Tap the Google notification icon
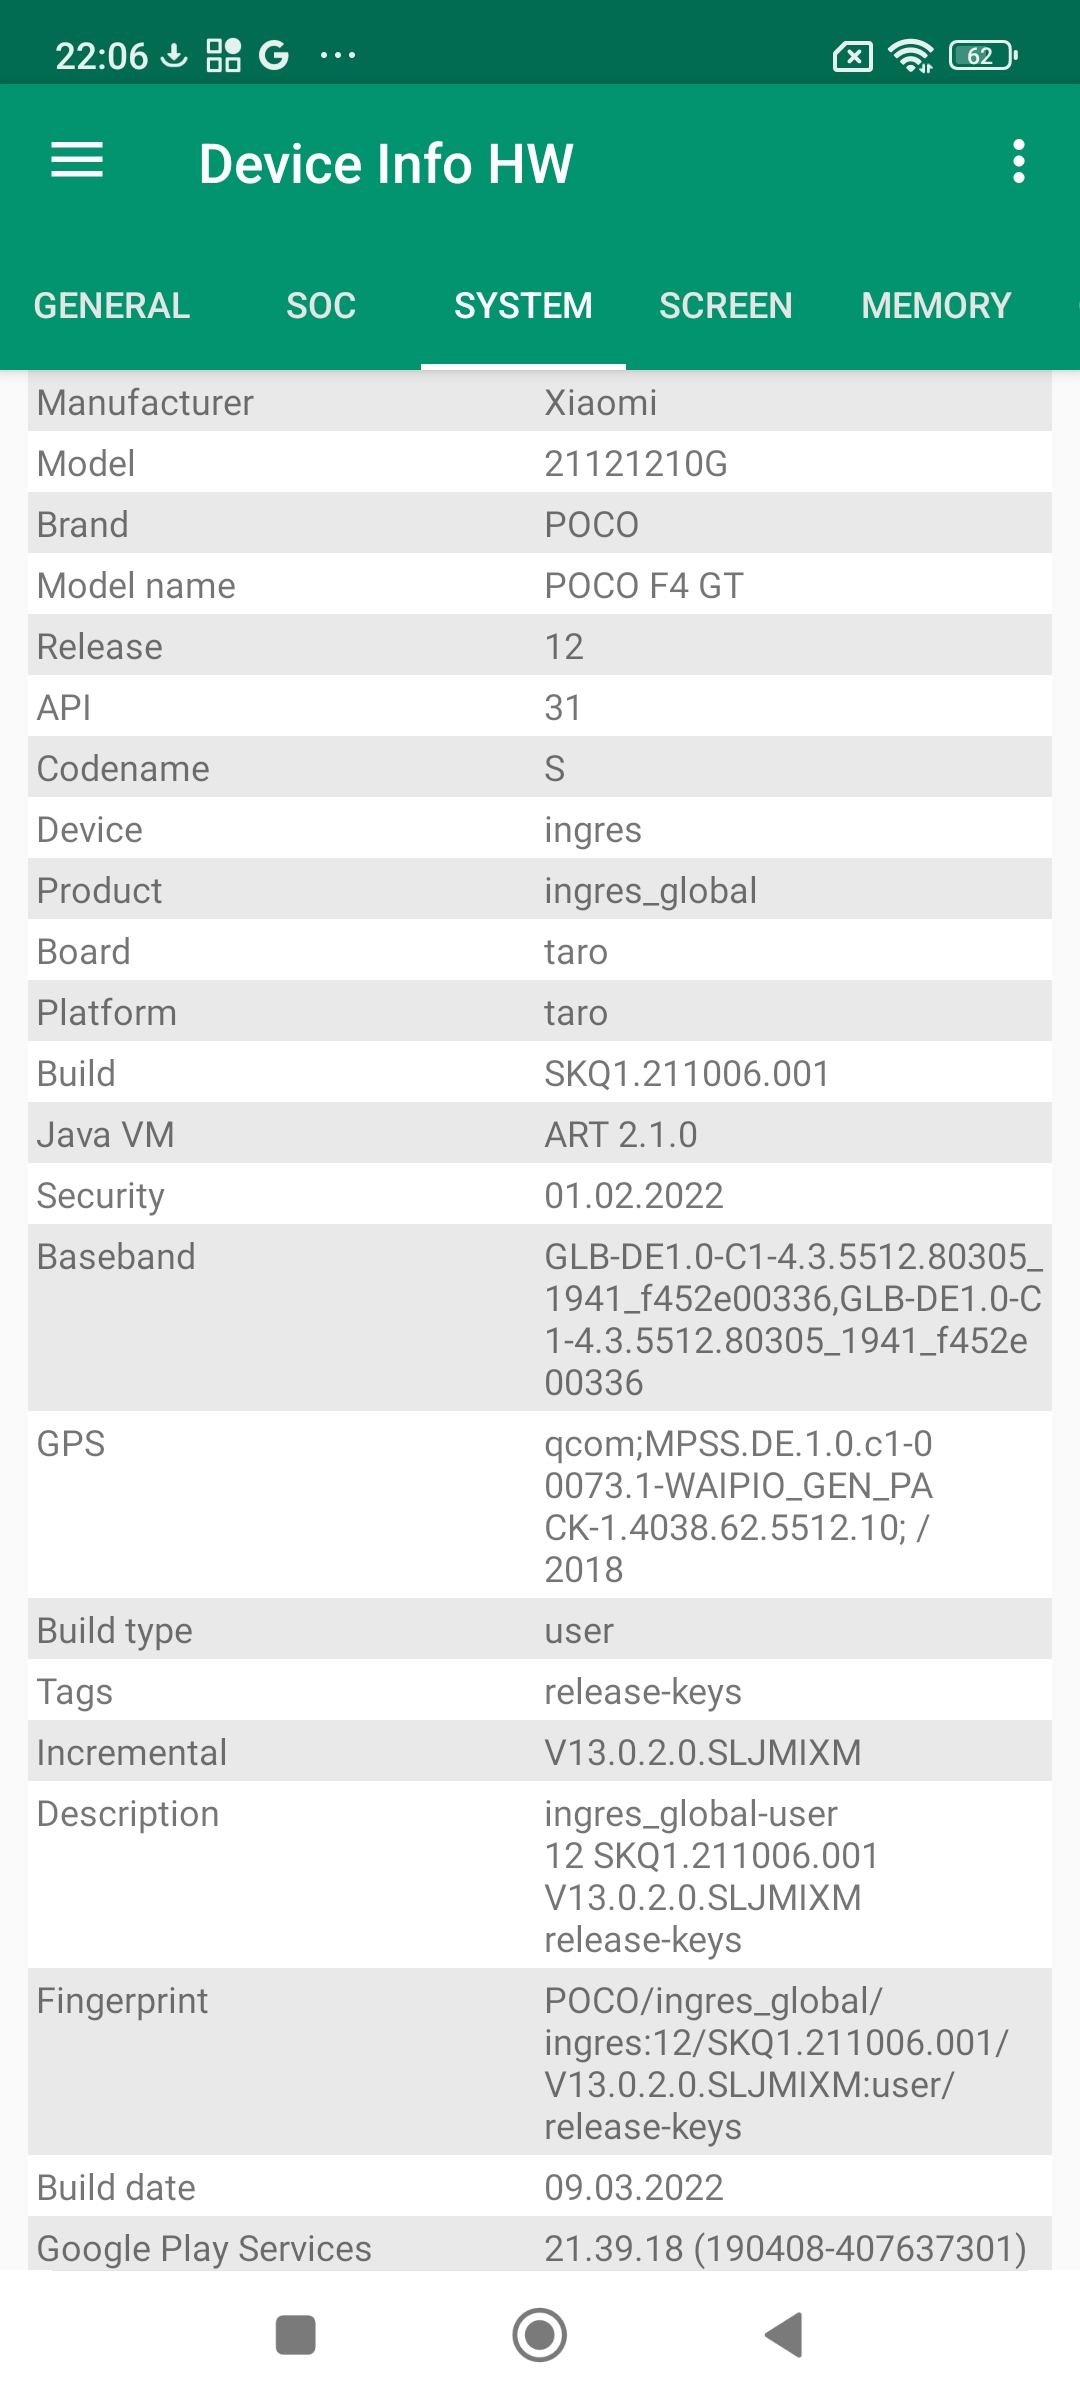Image resolution: width=1080 pixels, height=2400 pixels. 273,56
